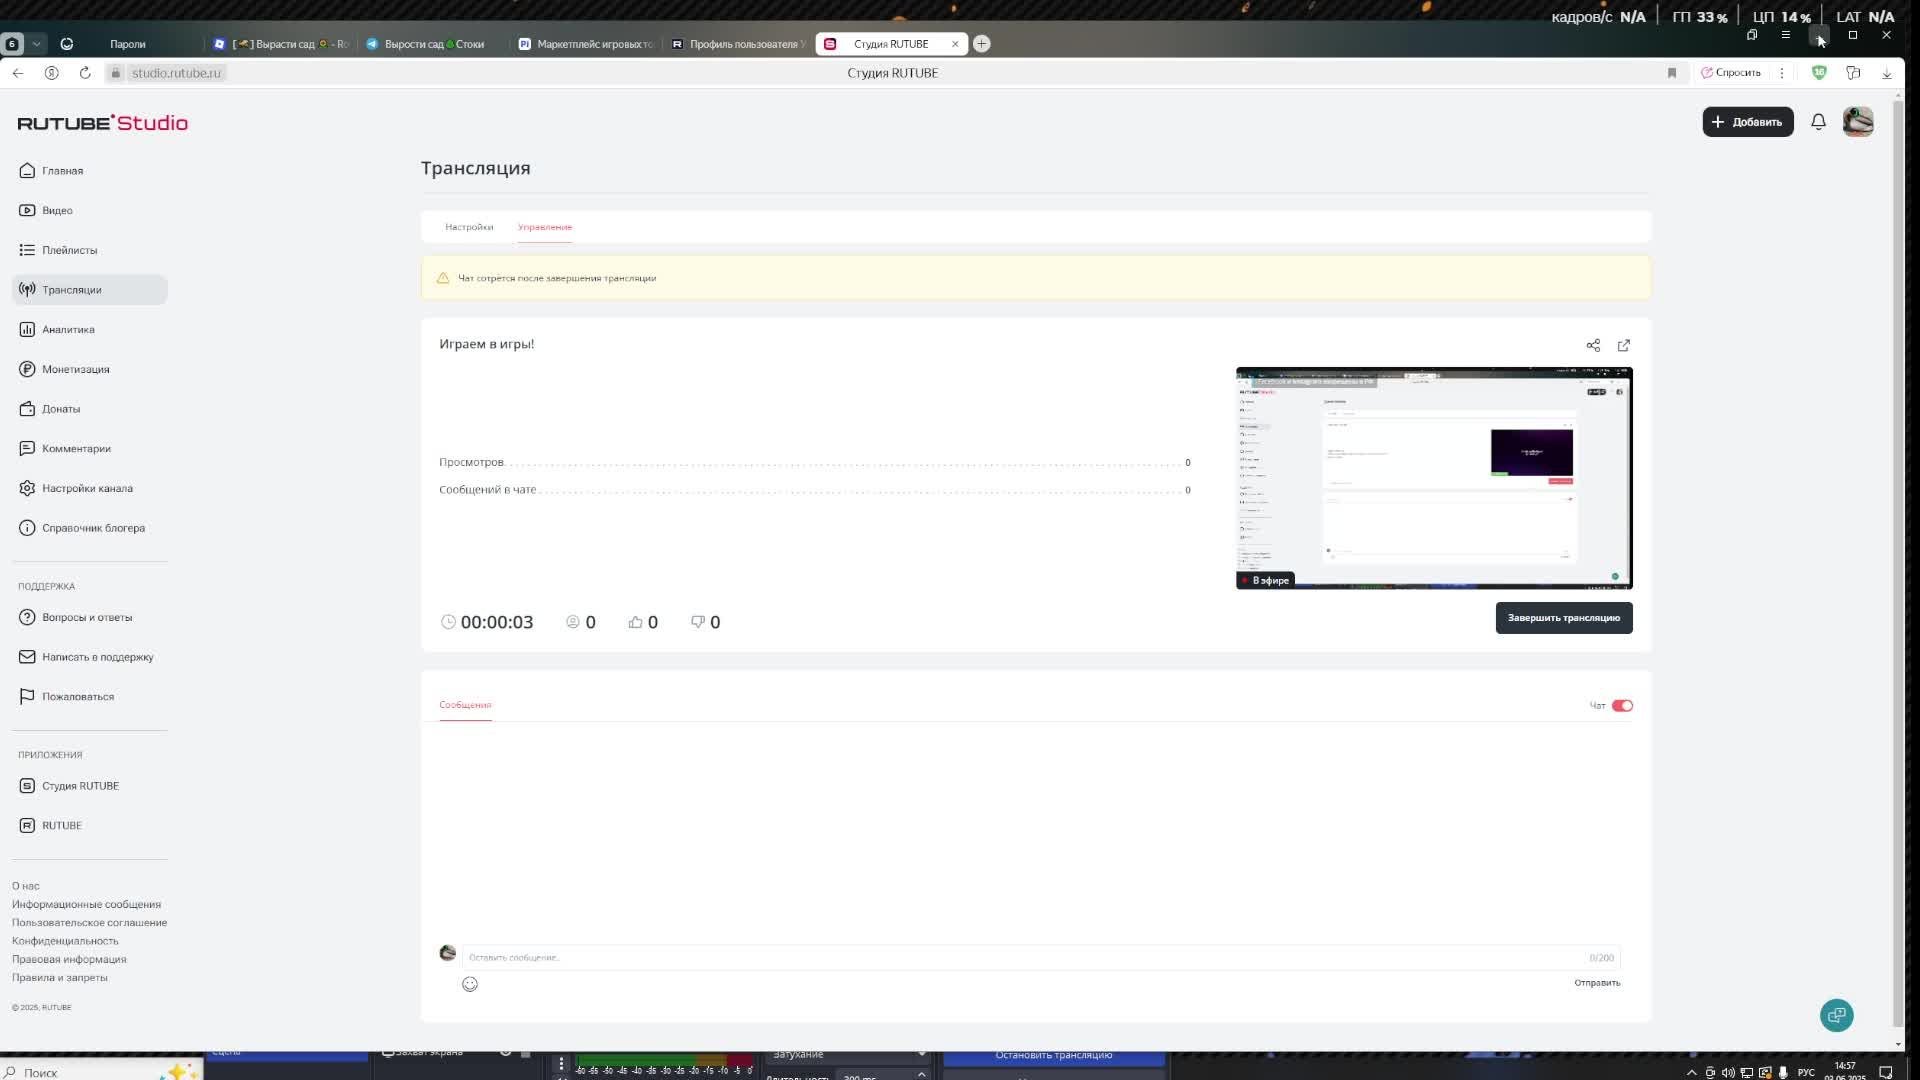Click the user avatar in the header

(x=1858, y=122)
